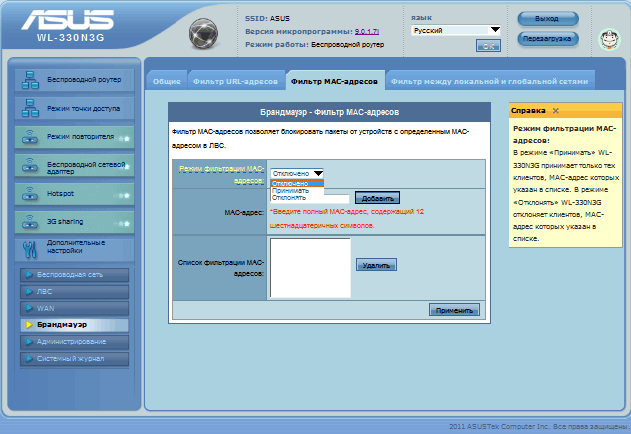Close the Справка help panel
The image size is (631, 434).
coord(555,111)
